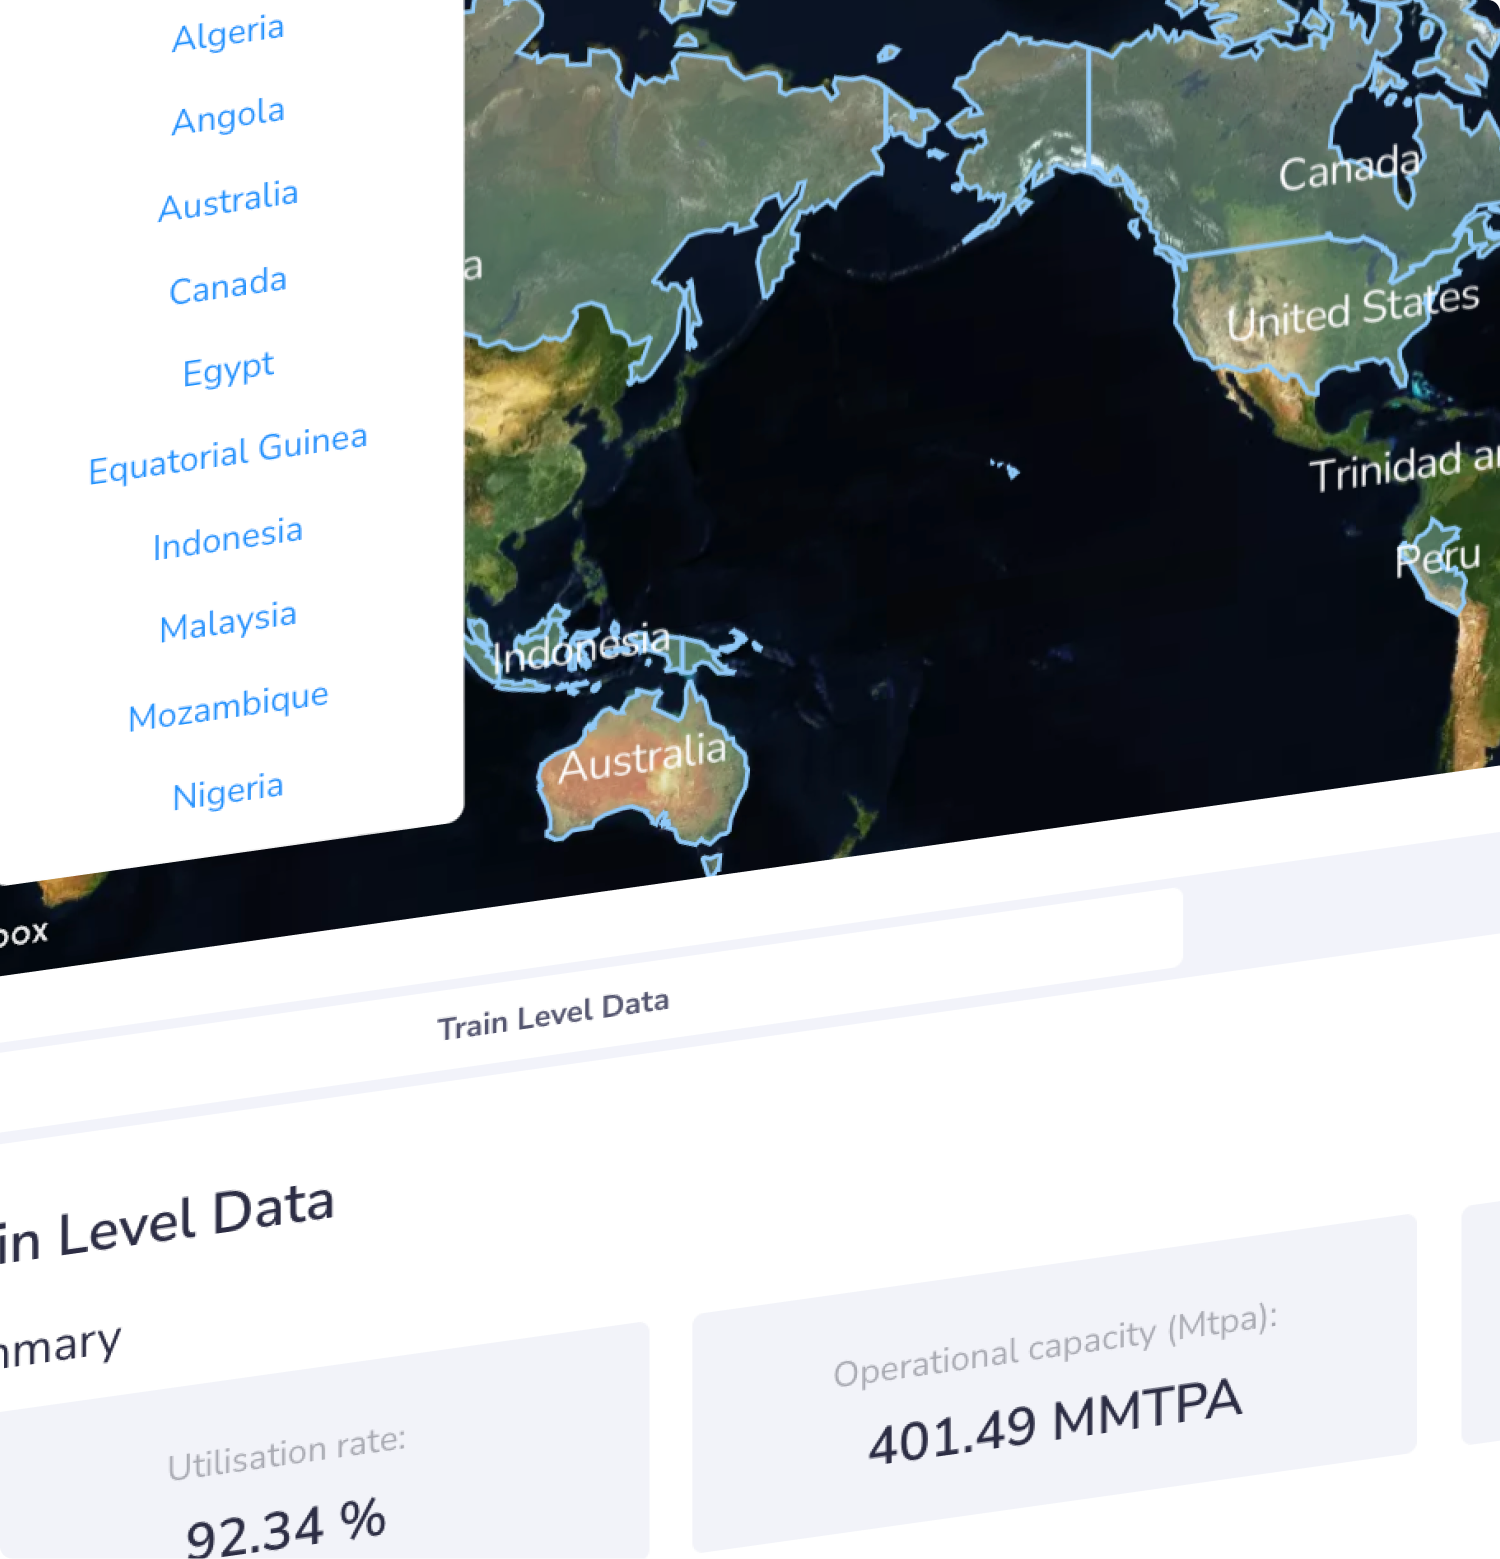Viewport: 1500px width, 1559px height.
Task: Select Egypt in the country list
Action: 228,370
